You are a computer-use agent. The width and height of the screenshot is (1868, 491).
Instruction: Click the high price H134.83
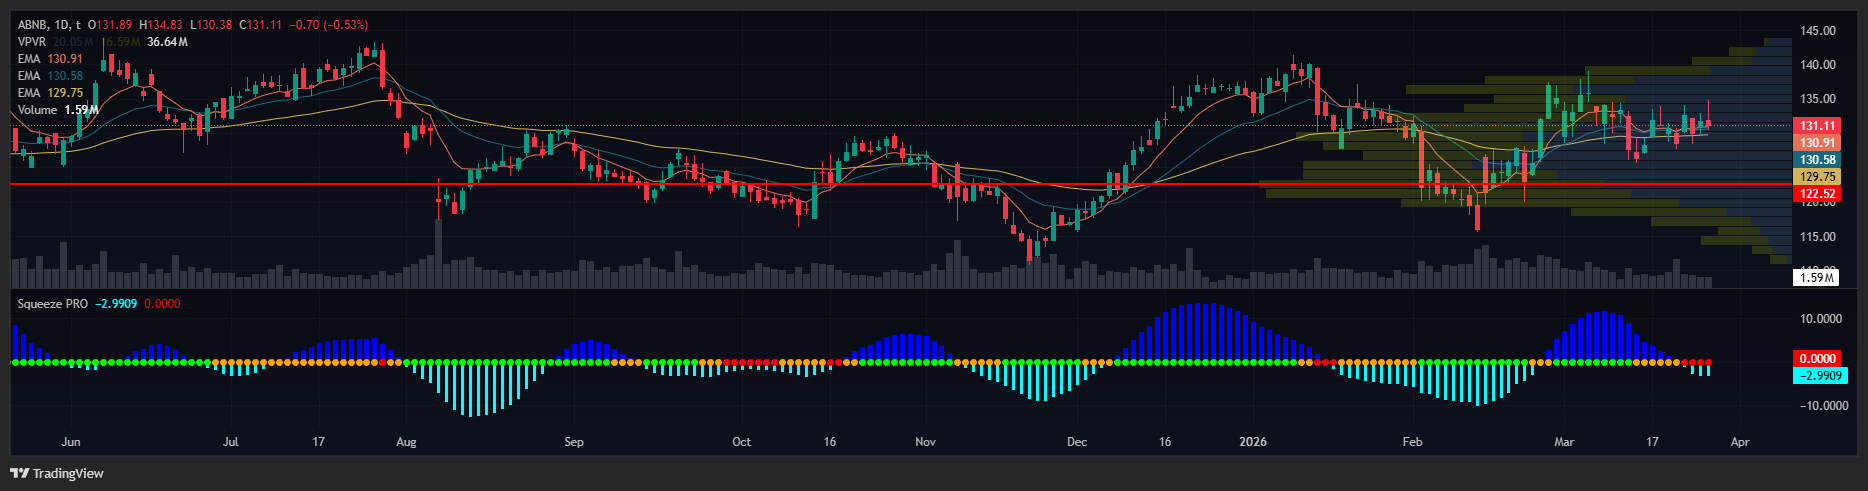pos(161,25)
